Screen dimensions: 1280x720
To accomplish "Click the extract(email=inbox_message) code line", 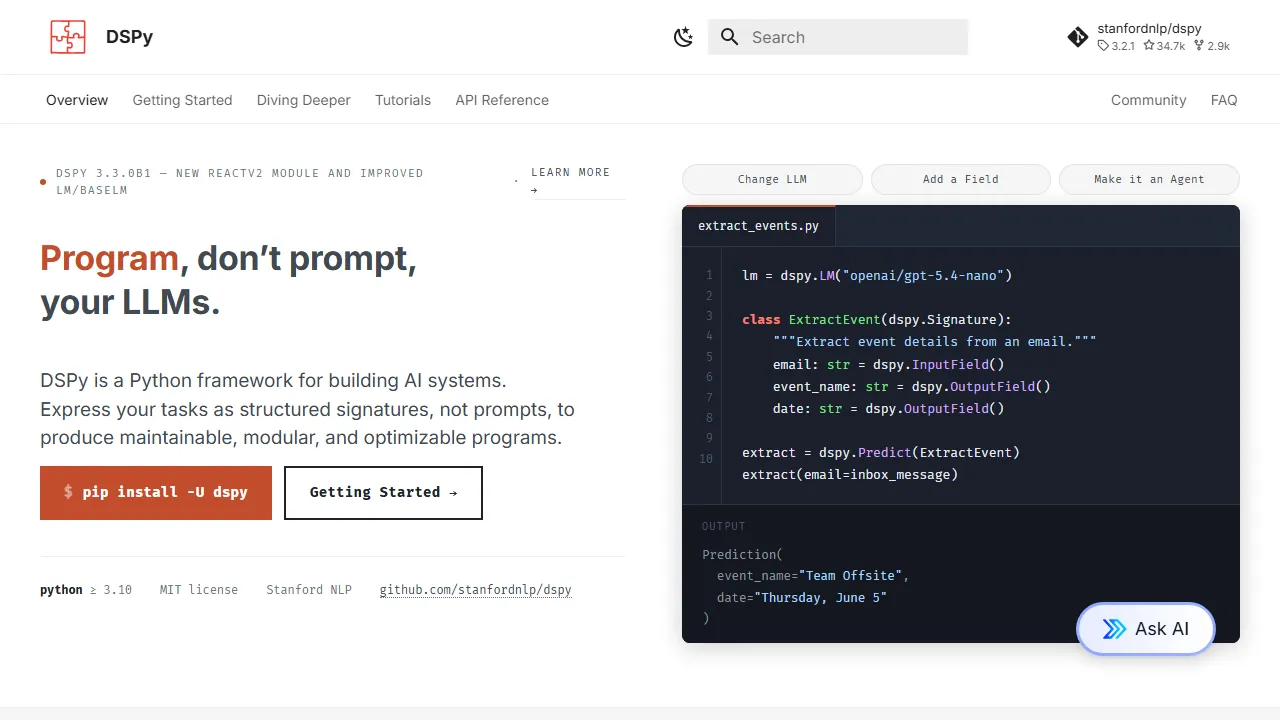I will coord(850,475).
